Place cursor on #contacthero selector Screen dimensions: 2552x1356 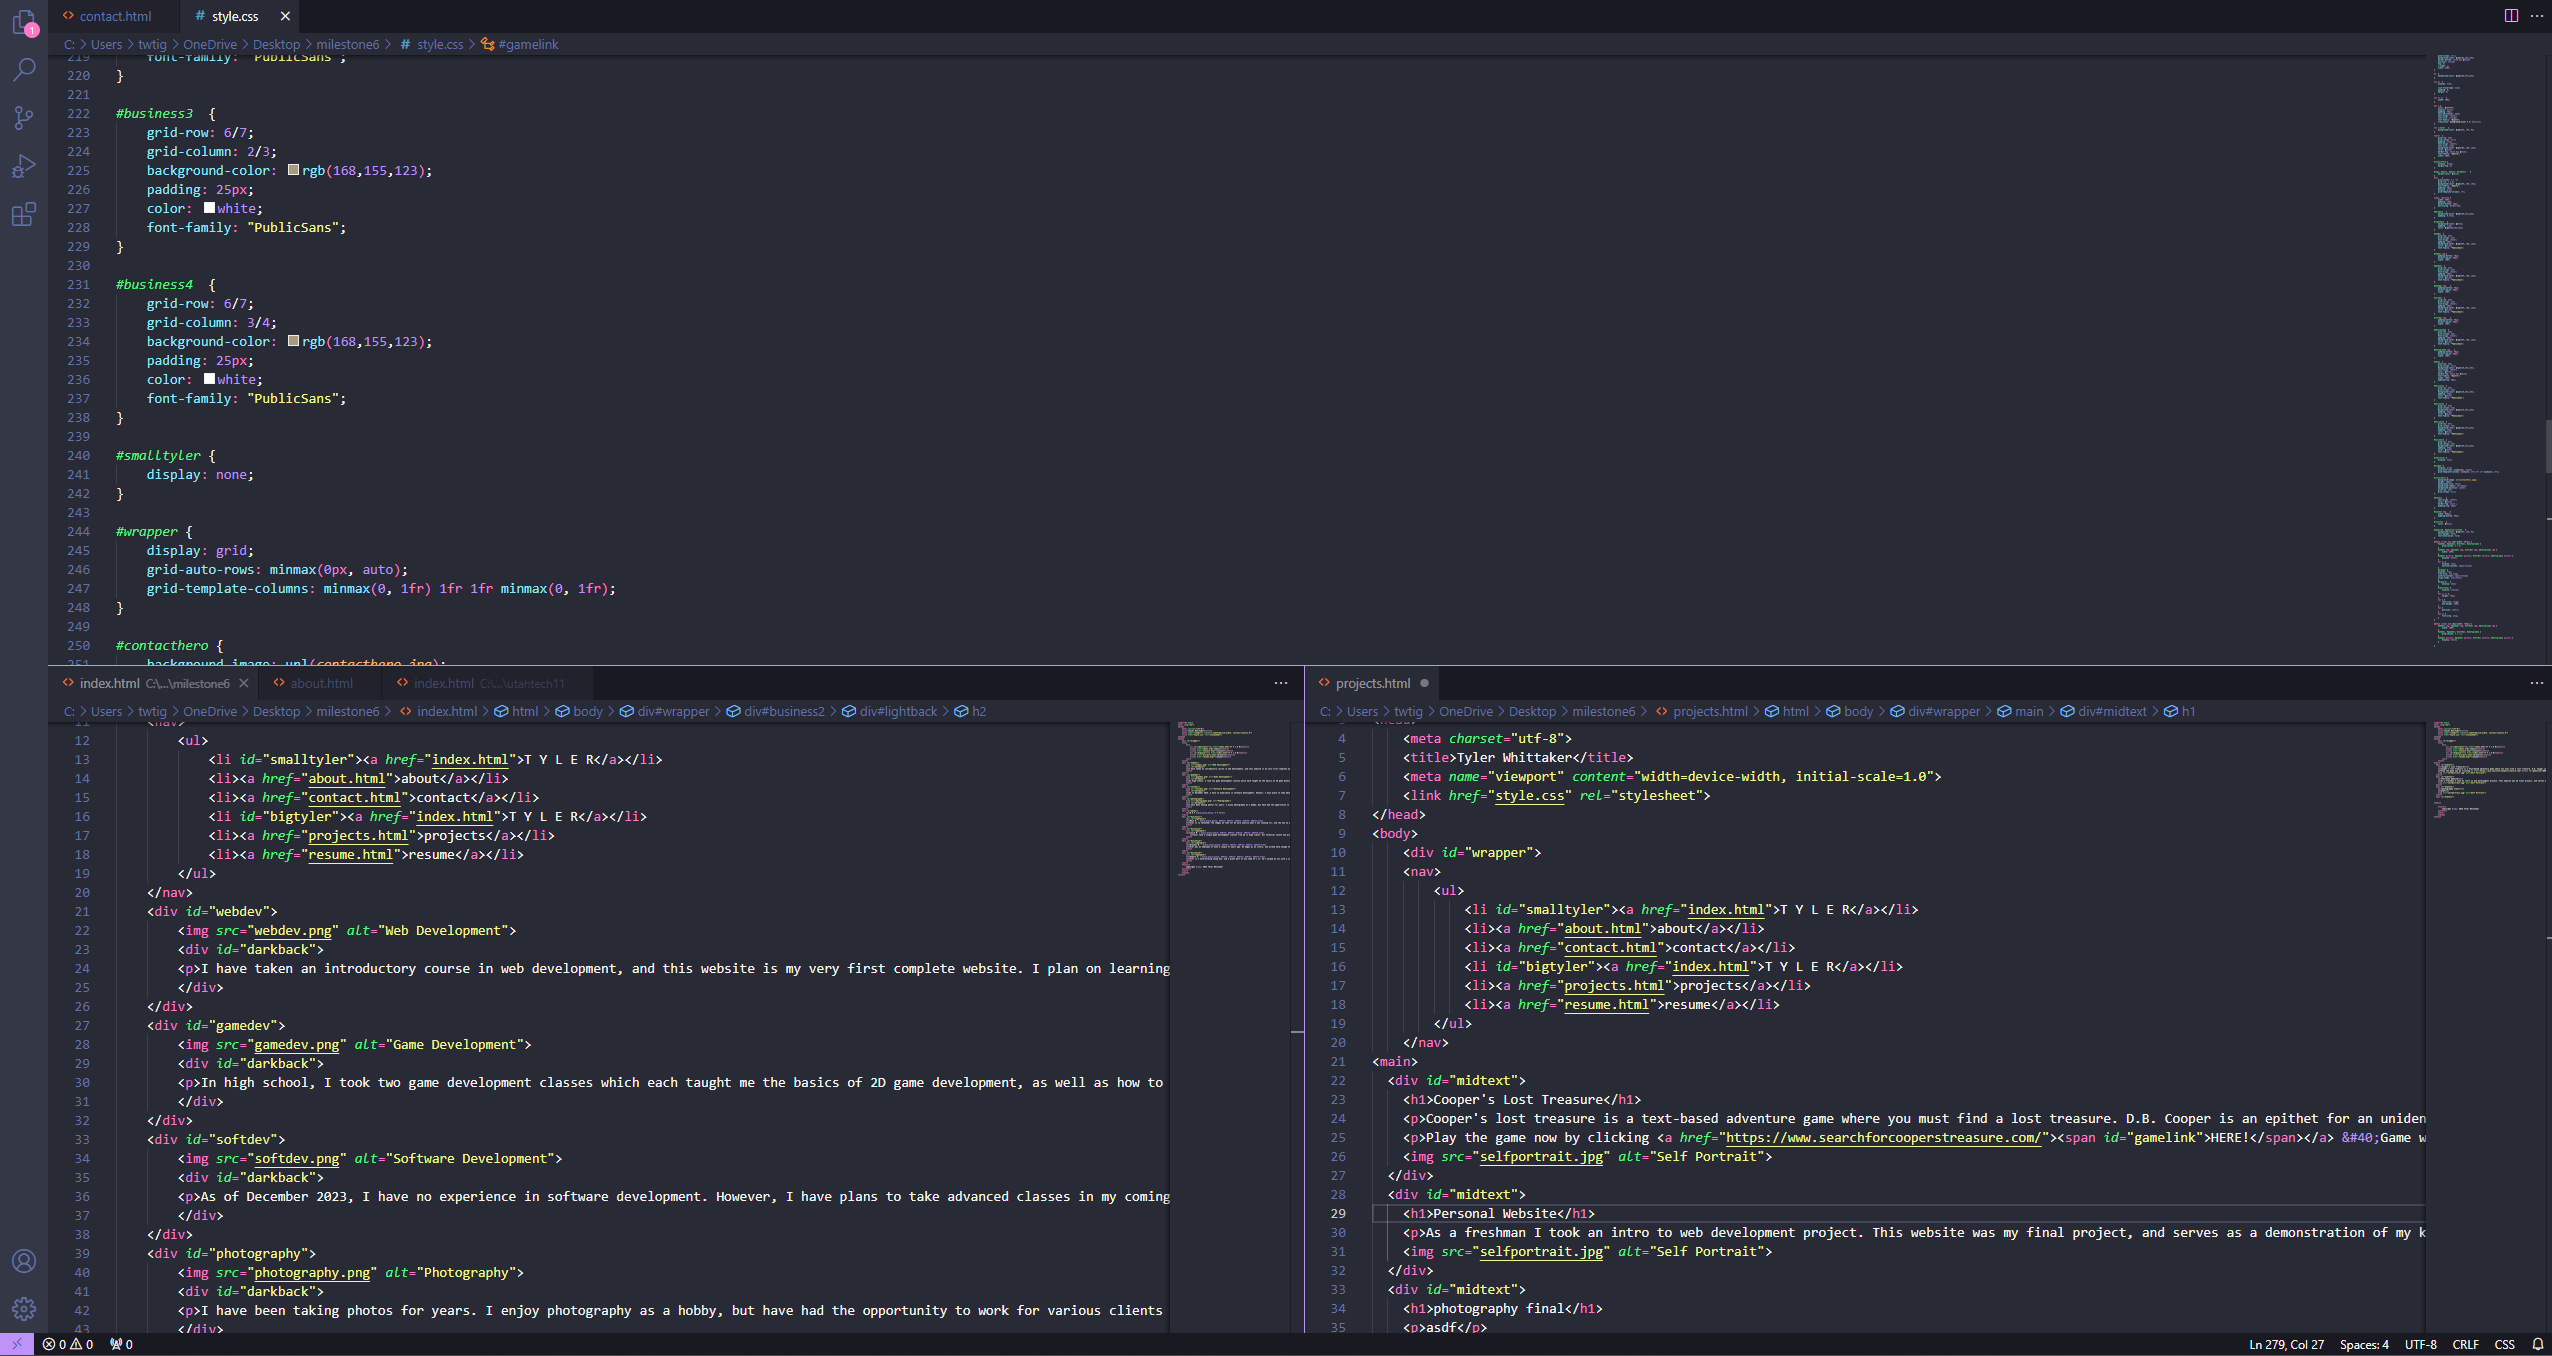pos(162,645)
